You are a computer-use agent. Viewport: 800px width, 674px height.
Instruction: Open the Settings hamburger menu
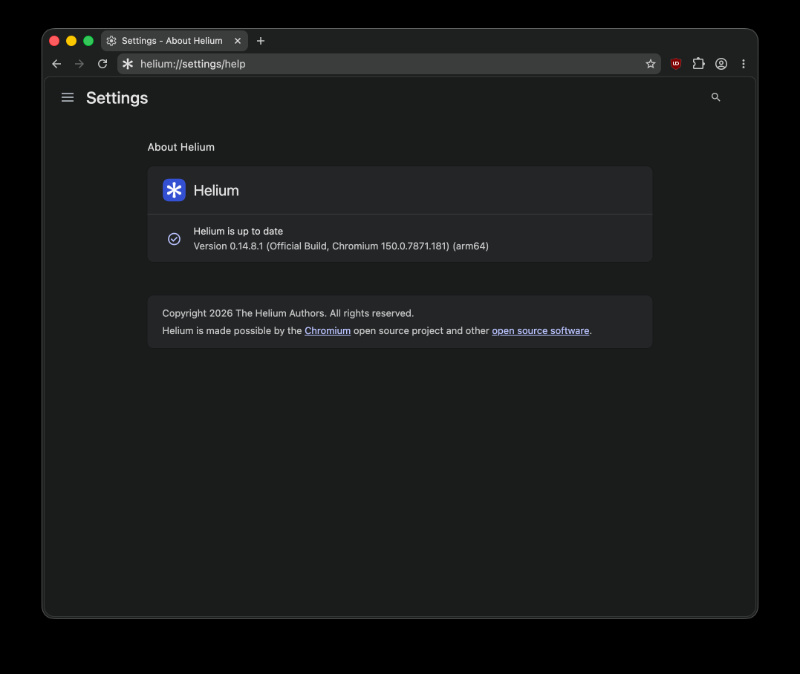coord(67,97)
